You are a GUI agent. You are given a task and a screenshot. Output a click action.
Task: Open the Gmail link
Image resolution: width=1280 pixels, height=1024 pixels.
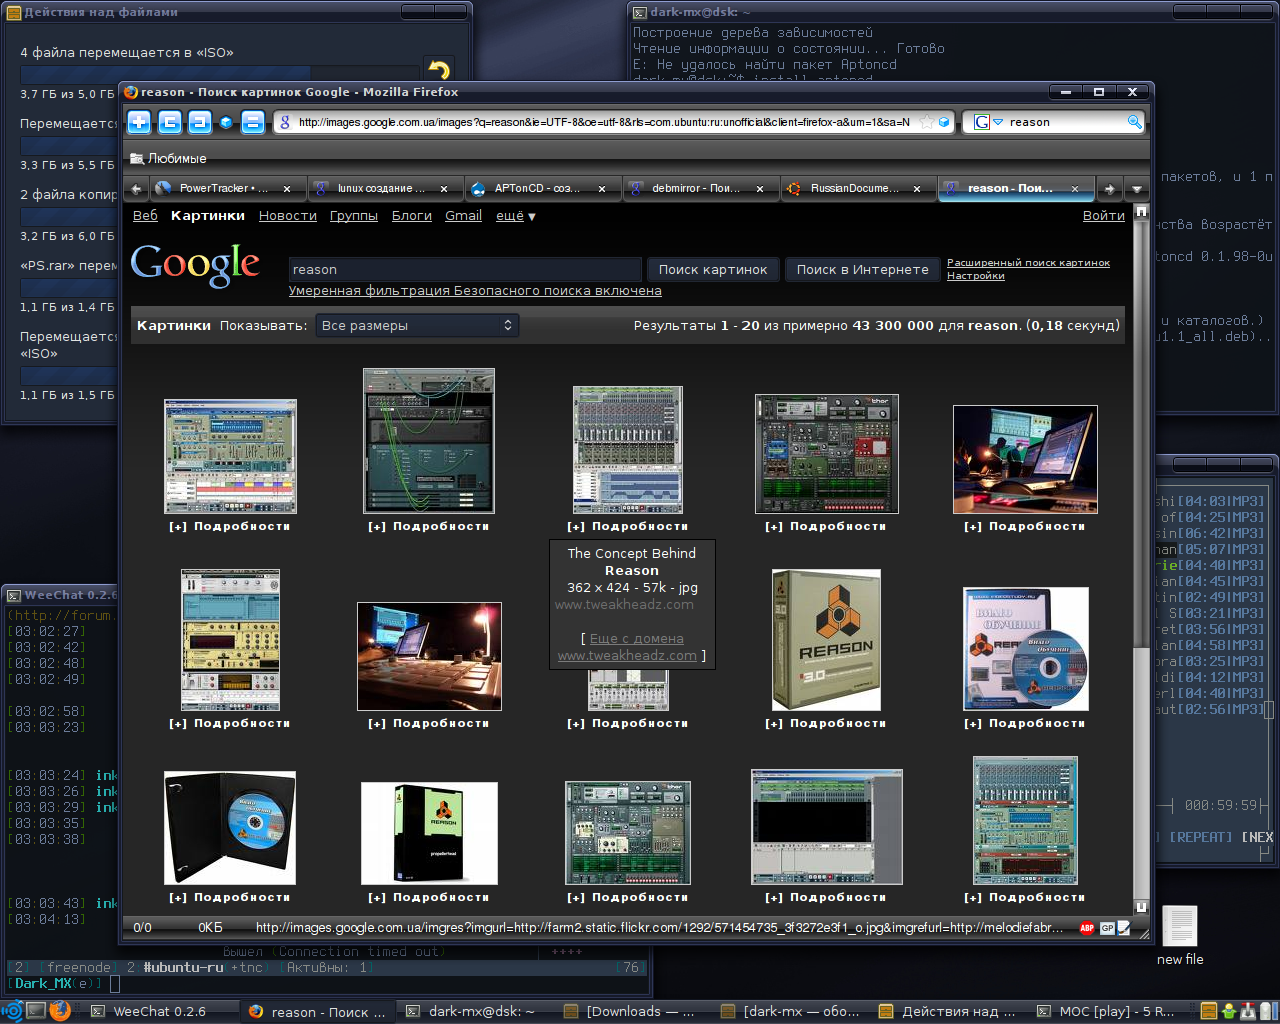(x=464, y=216)
